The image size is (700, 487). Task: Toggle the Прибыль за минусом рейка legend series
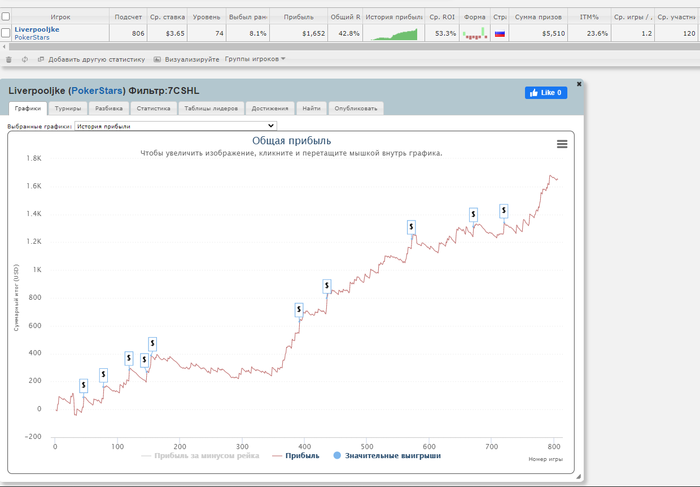pyautogui.click(x=200, y=456)
